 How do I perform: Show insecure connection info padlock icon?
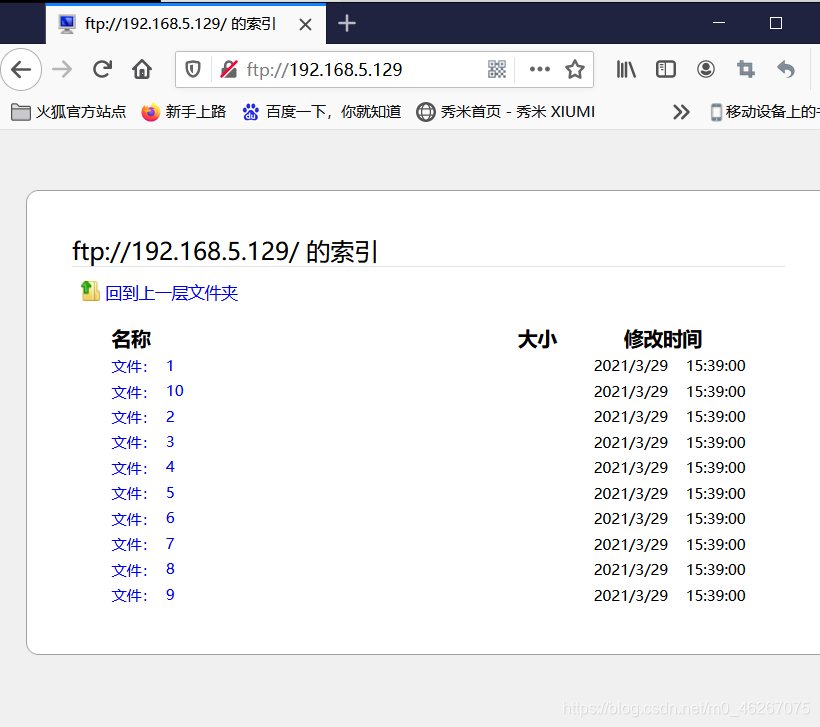229,69
